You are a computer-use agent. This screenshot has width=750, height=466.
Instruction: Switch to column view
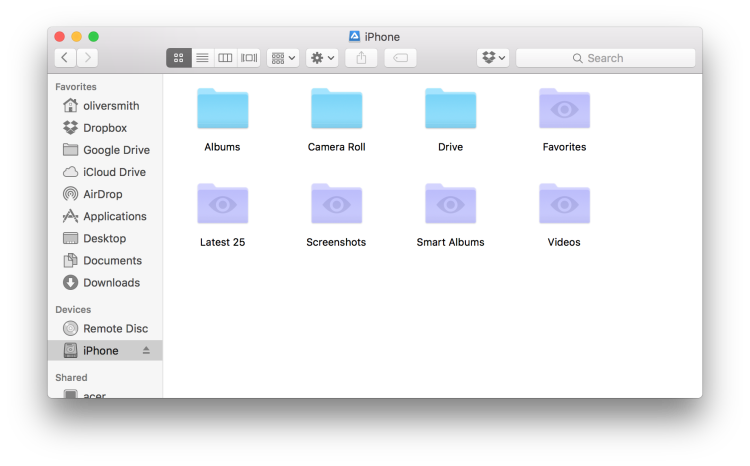225,58
